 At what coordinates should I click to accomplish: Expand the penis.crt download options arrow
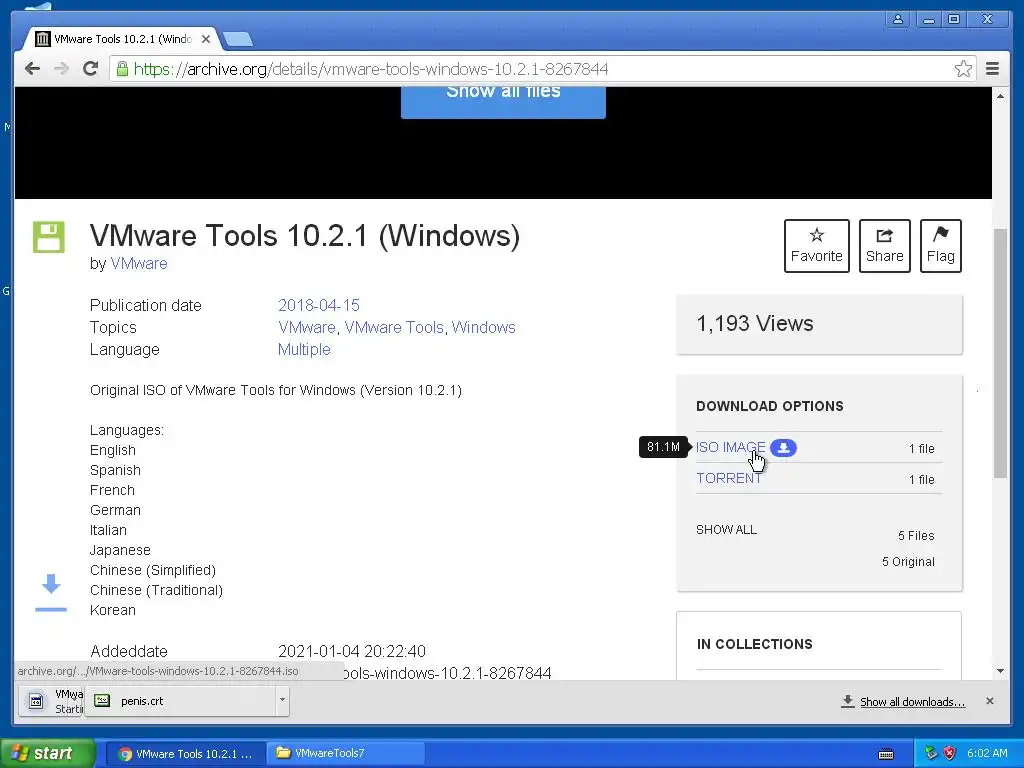click(282, 700)
